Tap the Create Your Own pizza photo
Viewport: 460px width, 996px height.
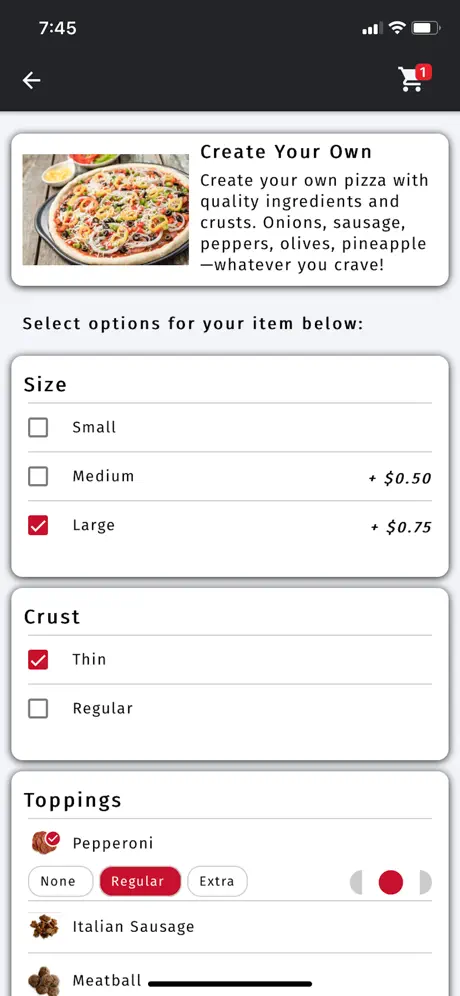coord(105,210)
